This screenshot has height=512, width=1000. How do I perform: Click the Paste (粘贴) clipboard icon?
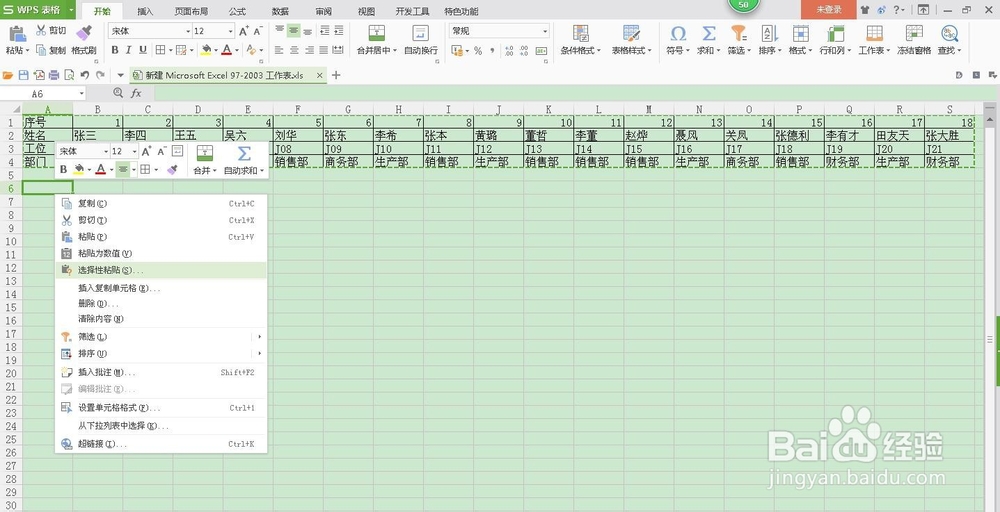pyautogui.click(x=17, y=33)
